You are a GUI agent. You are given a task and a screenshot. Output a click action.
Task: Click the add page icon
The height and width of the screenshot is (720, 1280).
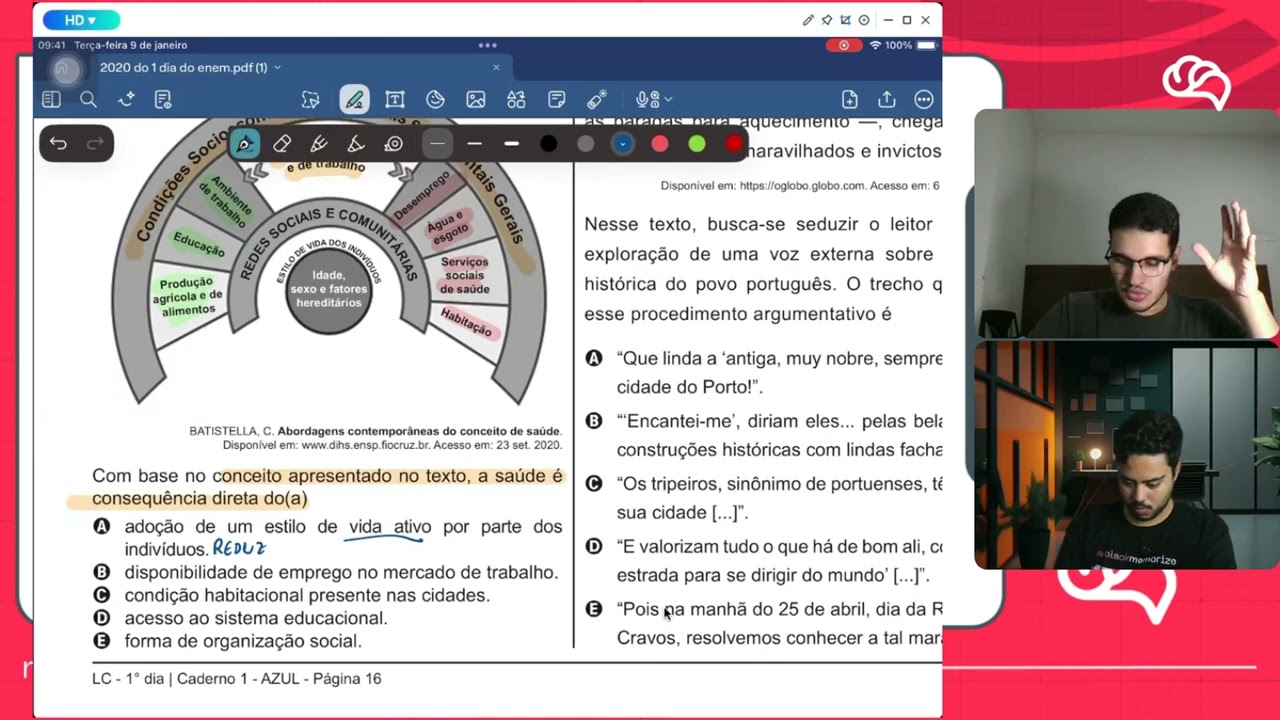pyautogui.click(x=849, y=99)
